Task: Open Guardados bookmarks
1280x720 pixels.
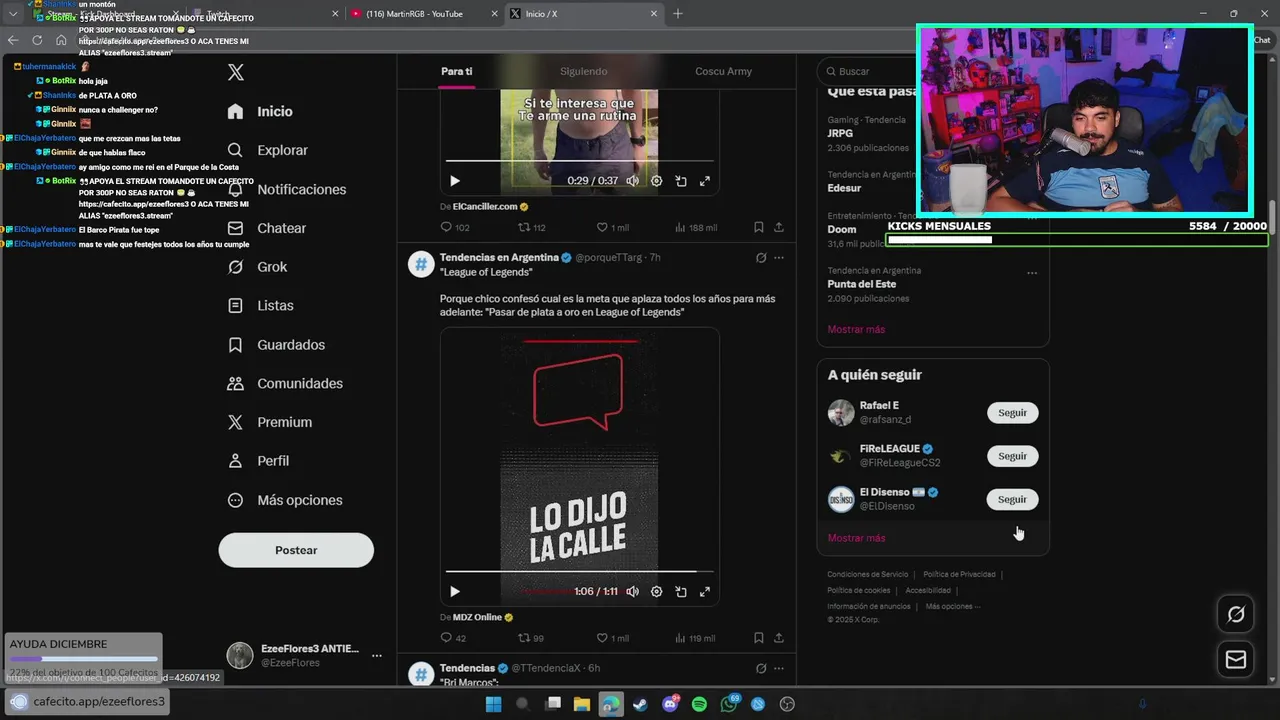Action: click(x=276, y=344)
